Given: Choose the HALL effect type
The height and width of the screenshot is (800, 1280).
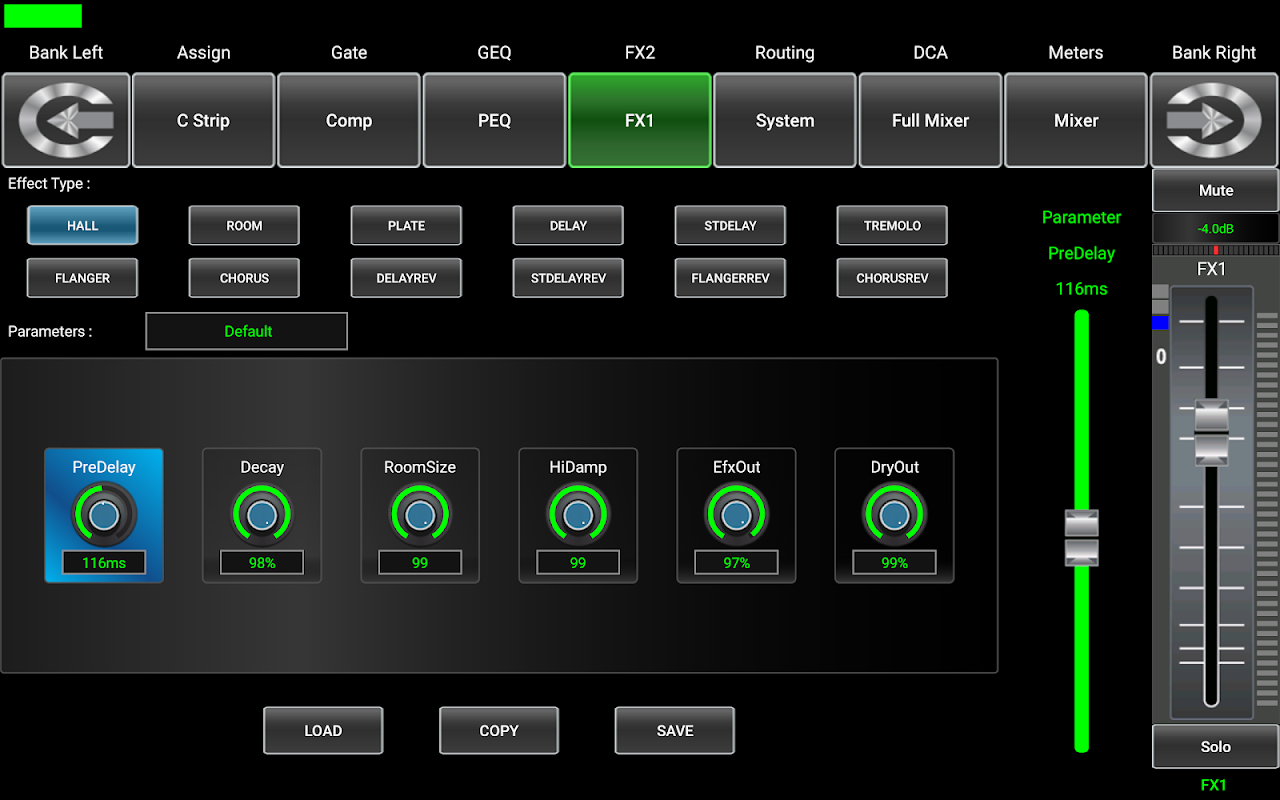Looking at the screenshot, I should (82, 226).
